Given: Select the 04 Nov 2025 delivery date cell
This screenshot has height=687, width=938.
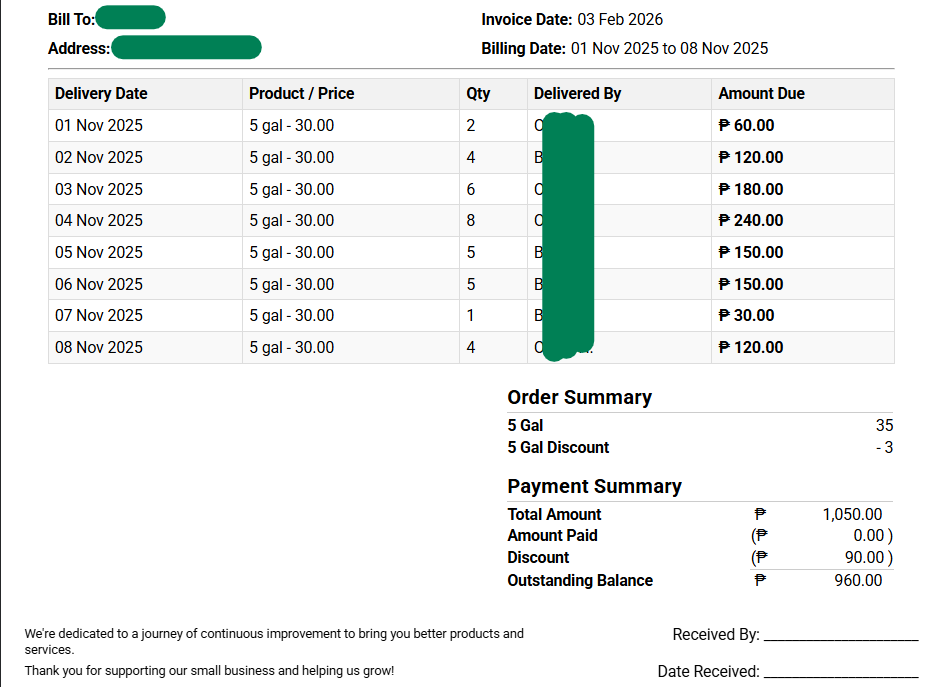Looking at the screenshot, I should 99,221.
